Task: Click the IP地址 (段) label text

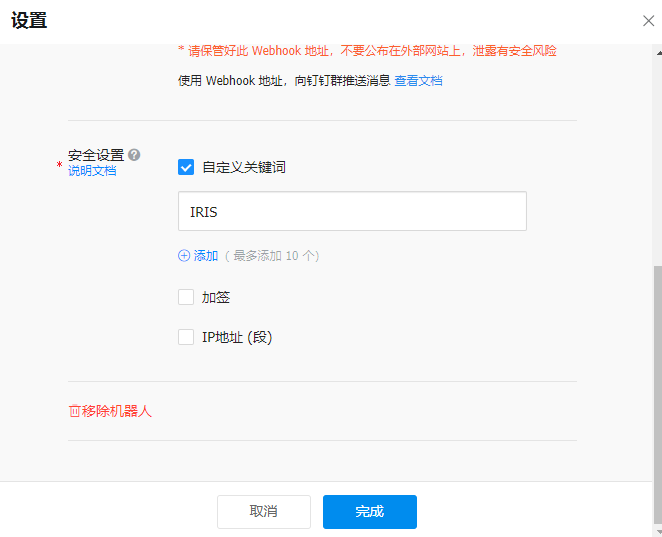Action: pos(237,337)
